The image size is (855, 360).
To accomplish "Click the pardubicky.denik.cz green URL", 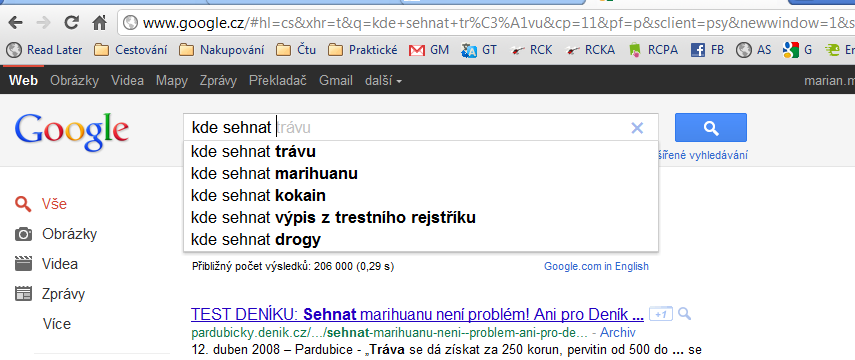I will [389, 333].
